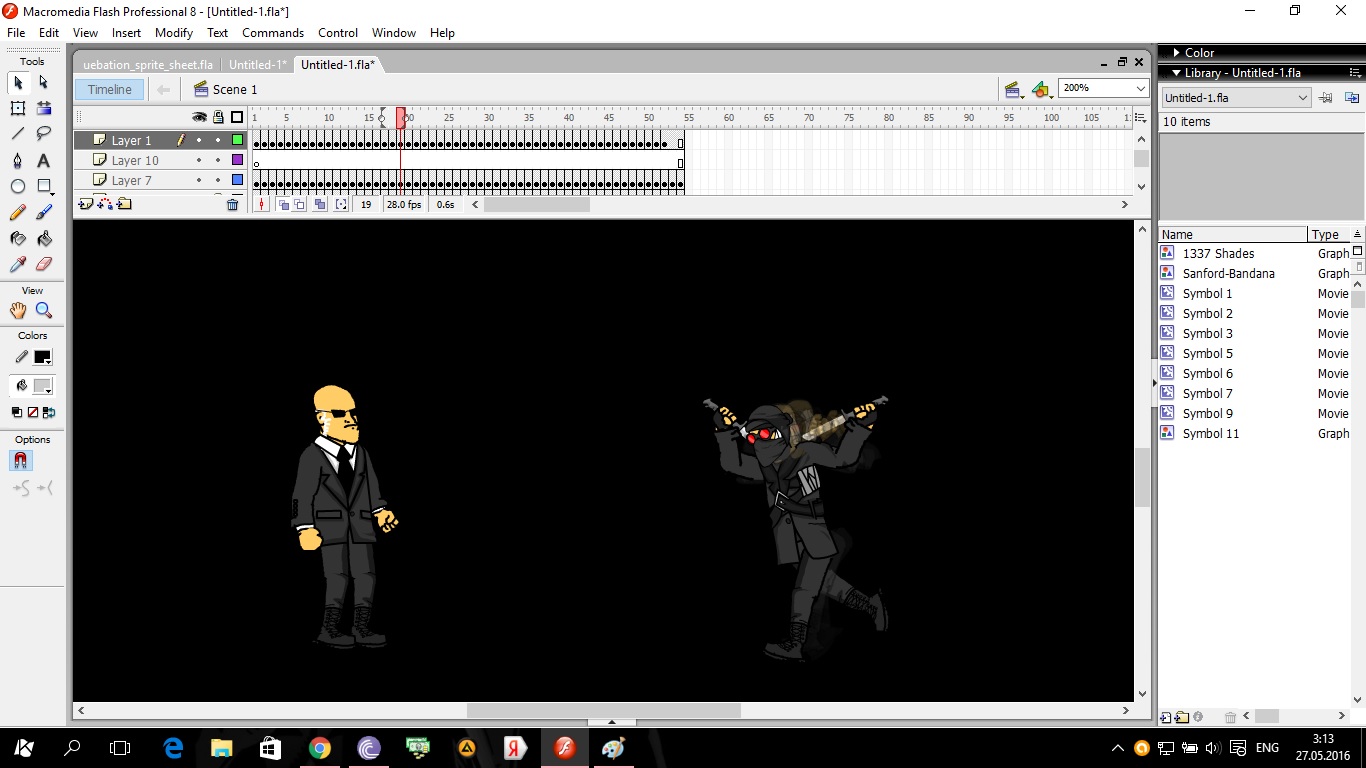Viewport: 1366px width, 768px height.
Task: Select the Text tool
Action: 44,160
